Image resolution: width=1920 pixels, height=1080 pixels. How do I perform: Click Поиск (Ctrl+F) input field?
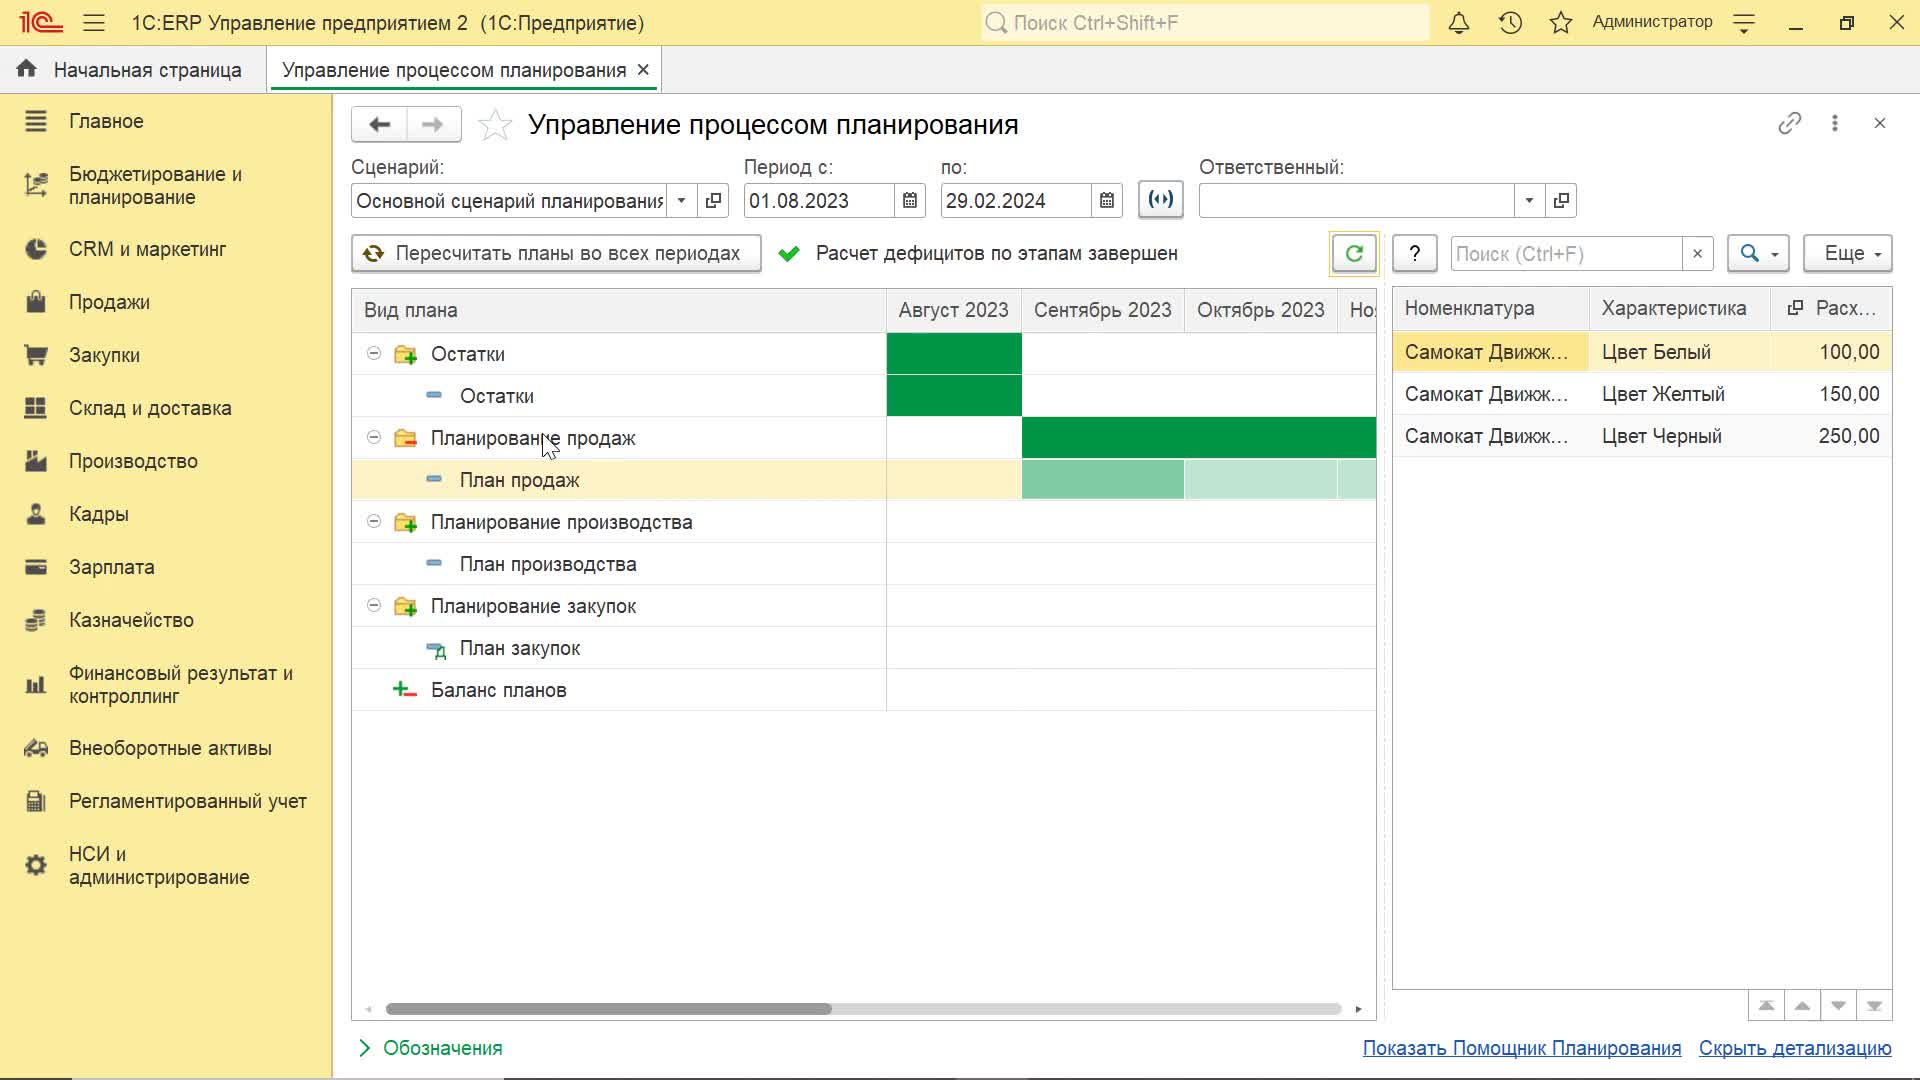(x=1566, y=254)
